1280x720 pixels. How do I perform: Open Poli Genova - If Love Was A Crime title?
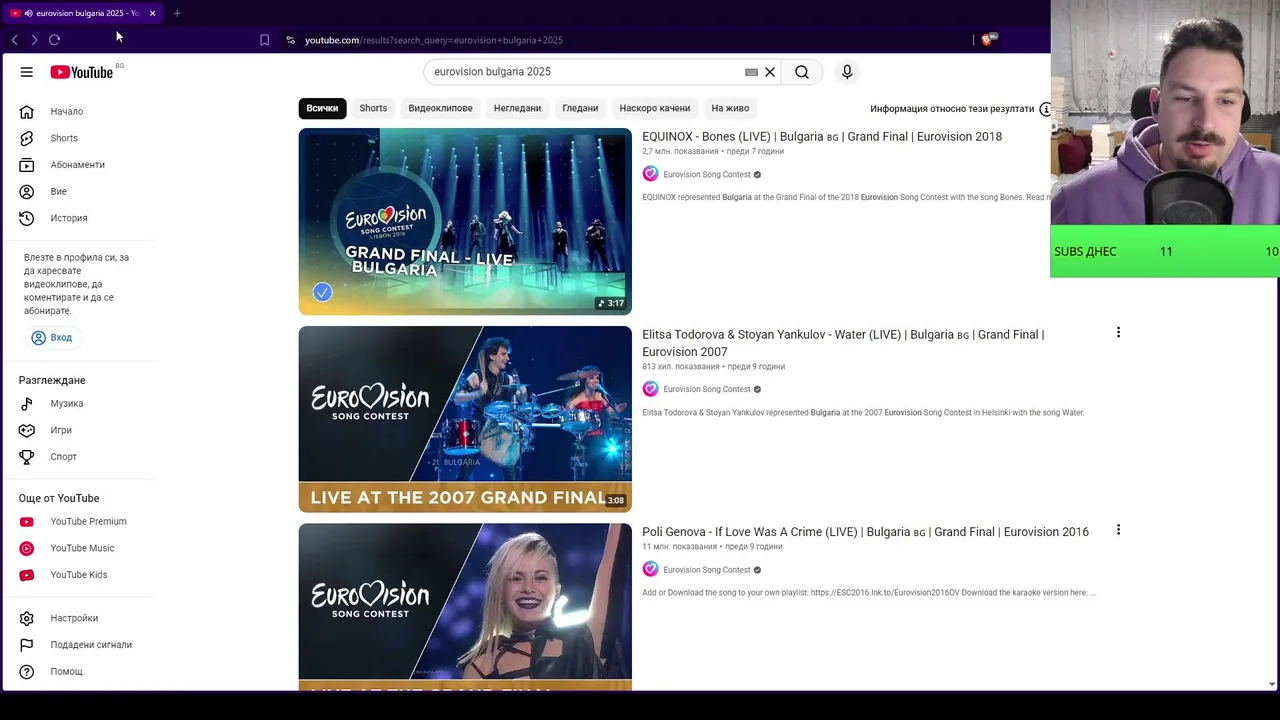pyautogui.click(x=865, y=532)
